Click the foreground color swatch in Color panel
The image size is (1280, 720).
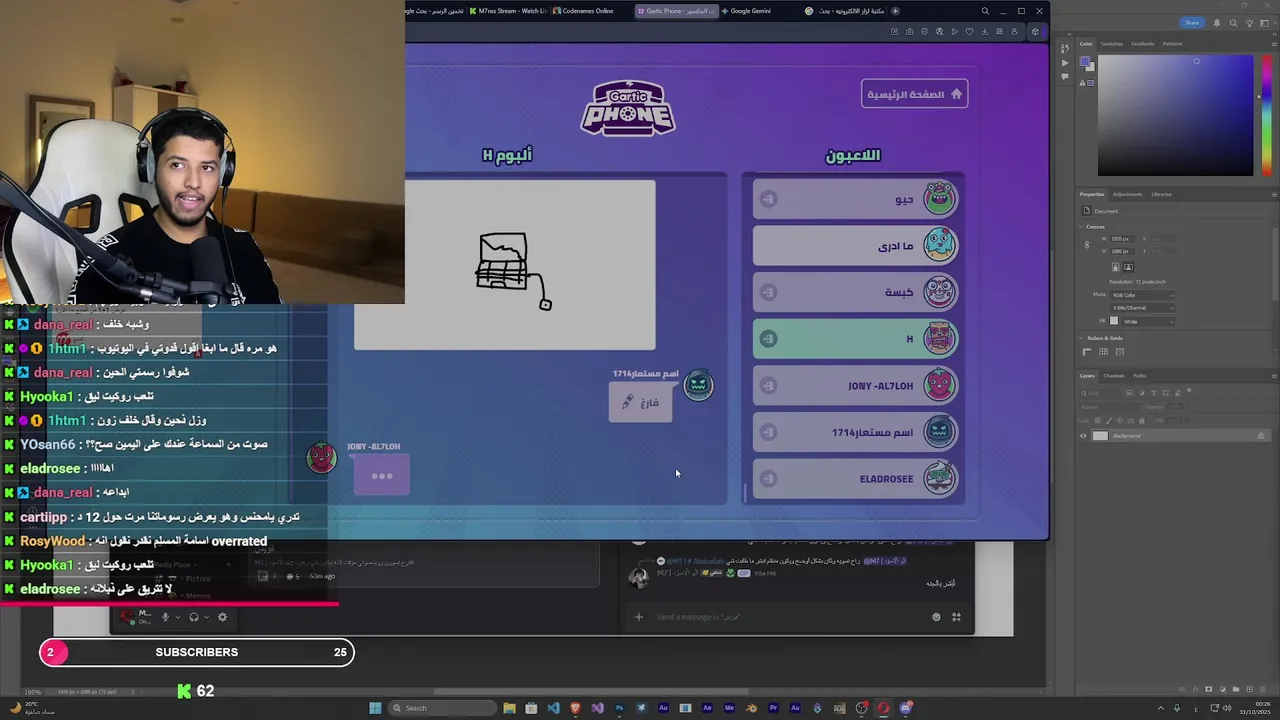coord(1085,61)
